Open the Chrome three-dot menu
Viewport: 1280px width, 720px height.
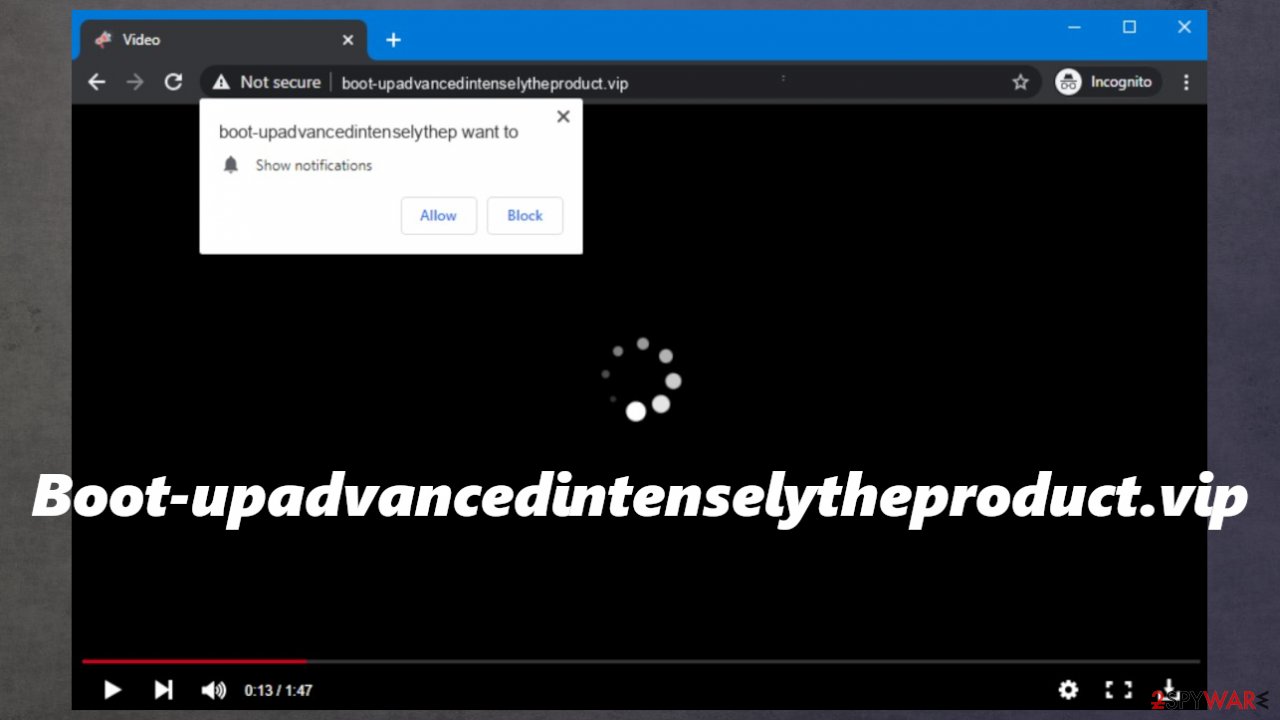click(x=1186, y=82)
